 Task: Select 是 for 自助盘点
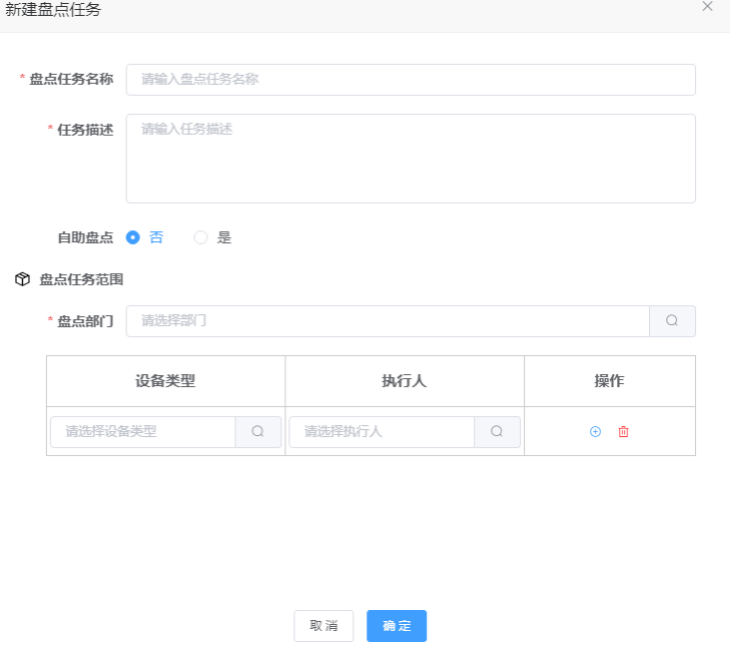pos(201,237)
